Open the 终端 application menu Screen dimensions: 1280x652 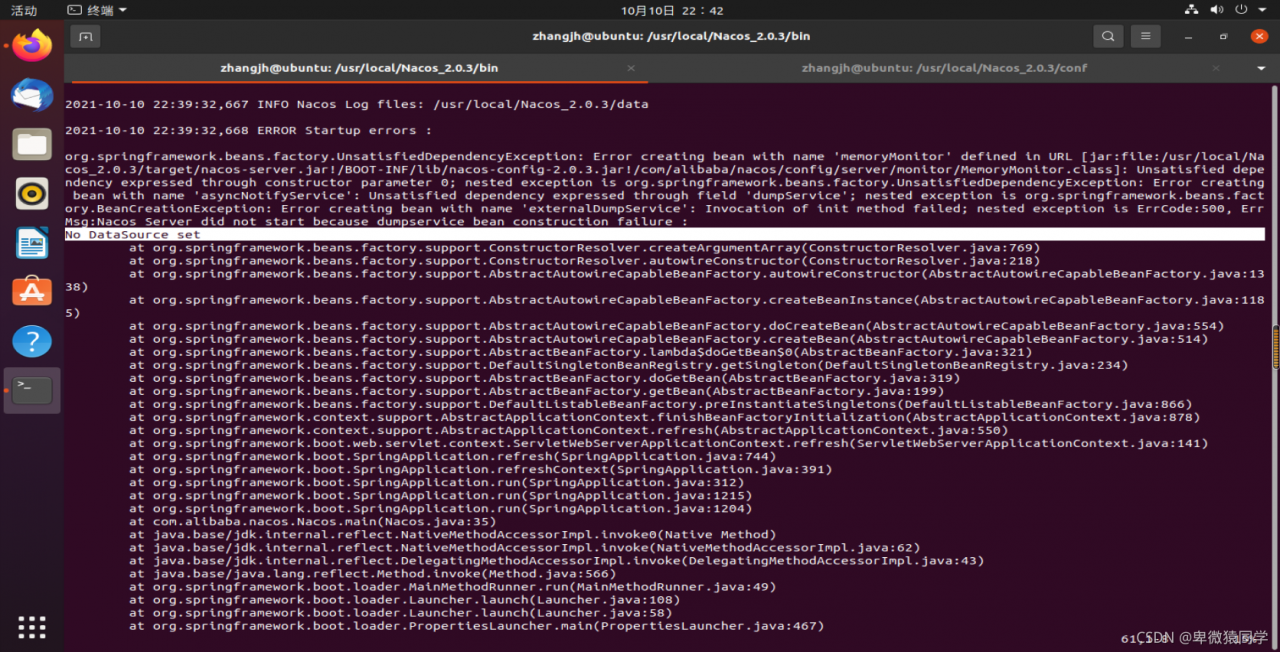pos(97,10)
